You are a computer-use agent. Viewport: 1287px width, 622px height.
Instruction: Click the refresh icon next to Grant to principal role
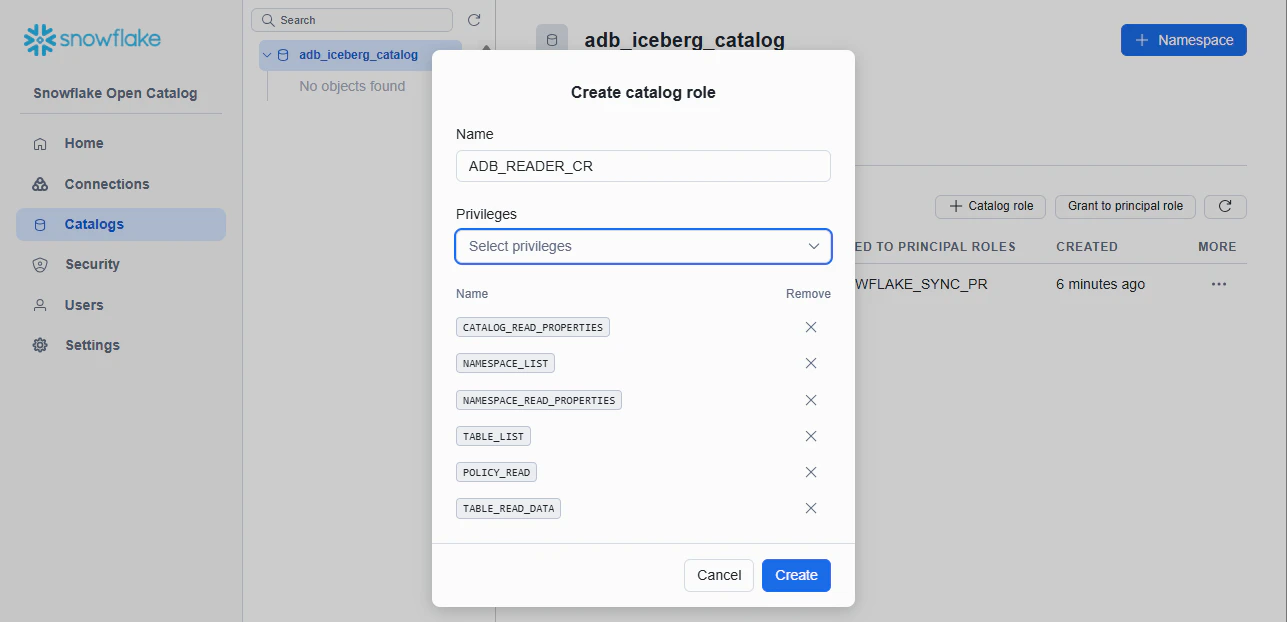(x=1225, y=206)
